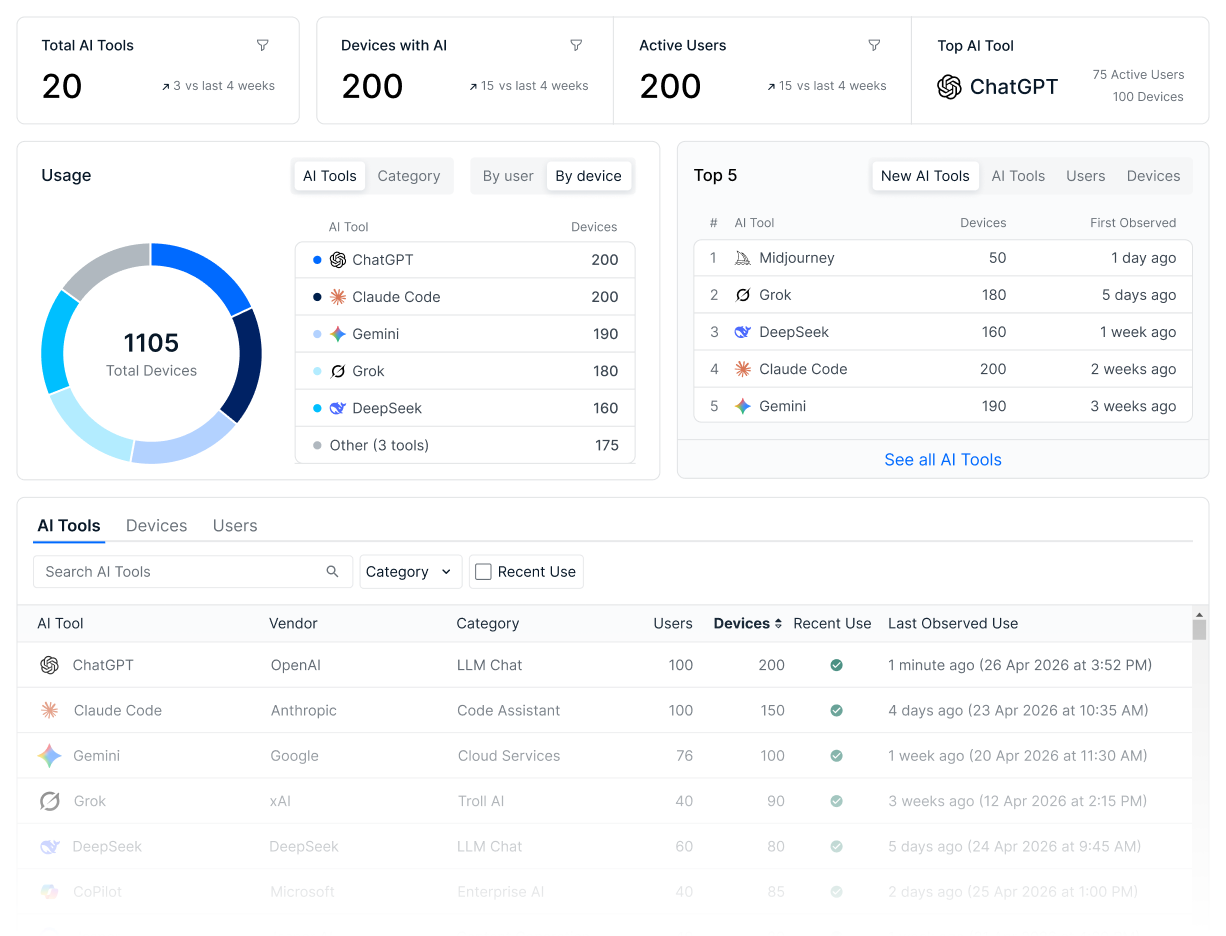Viewport: 1226px width, 936px height.
Task: Click the gray Other (3 tools) legend dot
Action: [317, 445]
